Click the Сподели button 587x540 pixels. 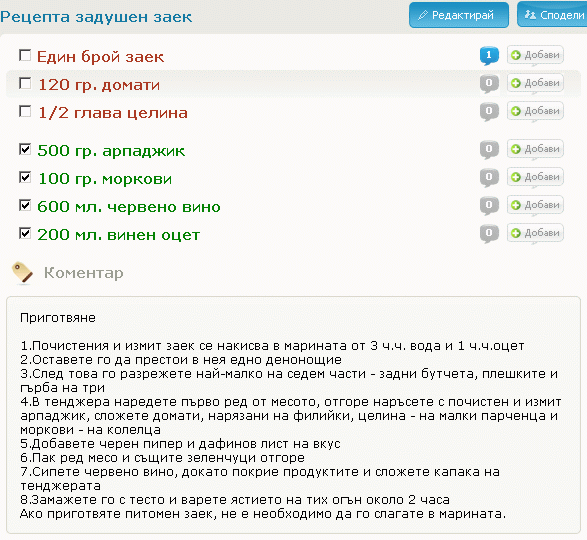pos(552,15)
